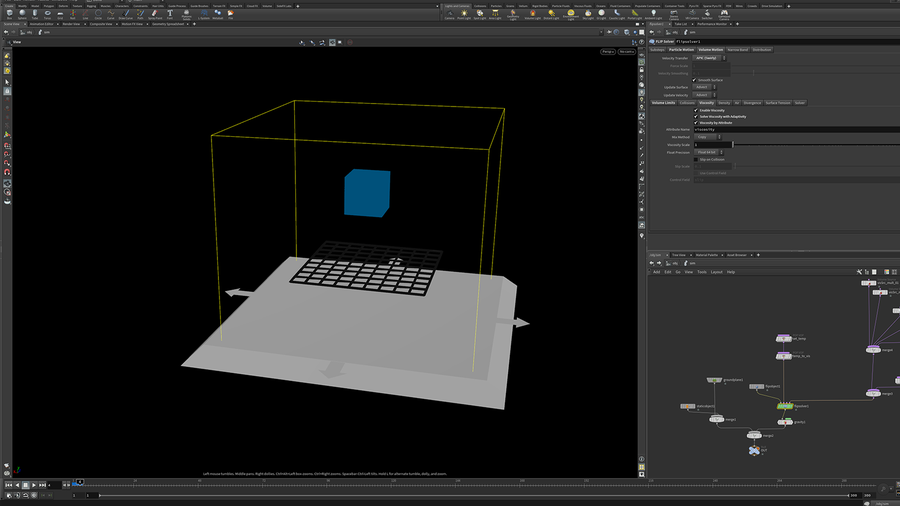Open network editor Layout menu
This screenshot has height=506, width=900.
click(x=716, y=272)
